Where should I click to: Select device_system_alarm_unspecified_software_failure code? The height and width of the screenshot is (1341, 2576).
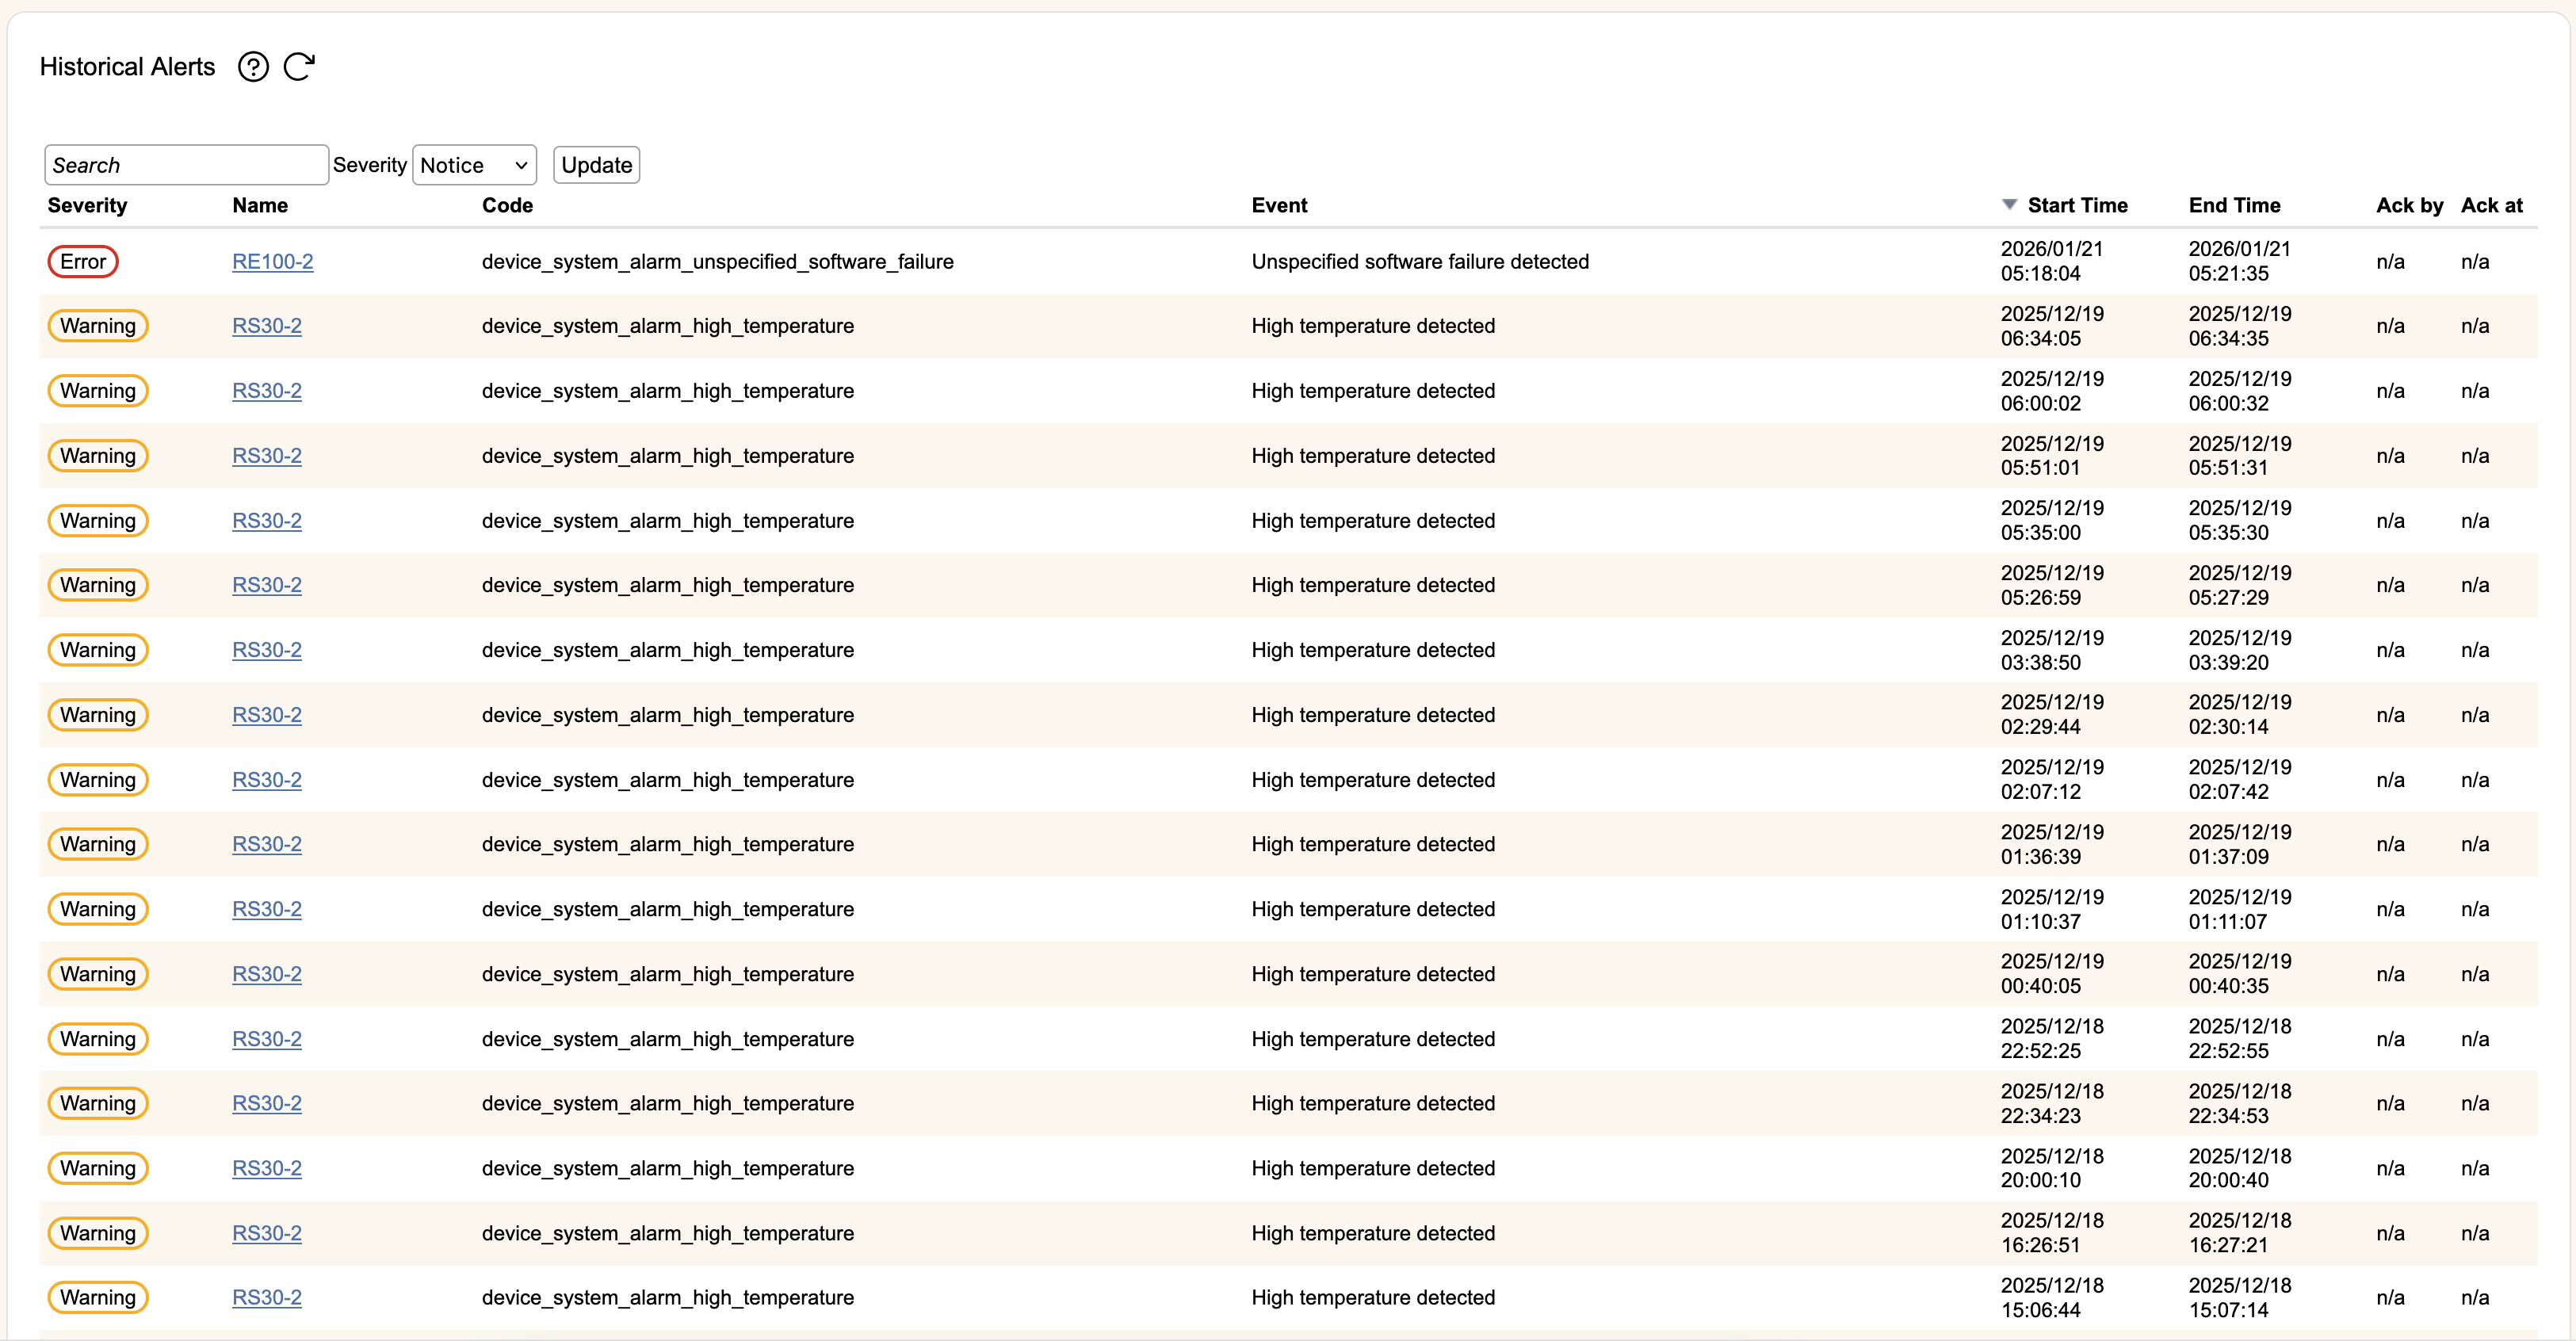[717, 262]
